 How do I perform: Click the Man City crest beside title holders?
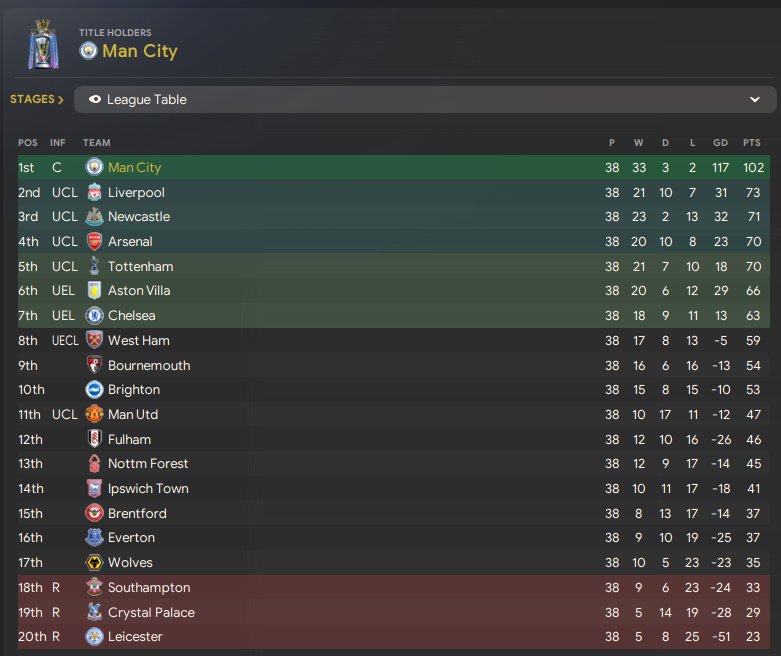pos(88,51)
